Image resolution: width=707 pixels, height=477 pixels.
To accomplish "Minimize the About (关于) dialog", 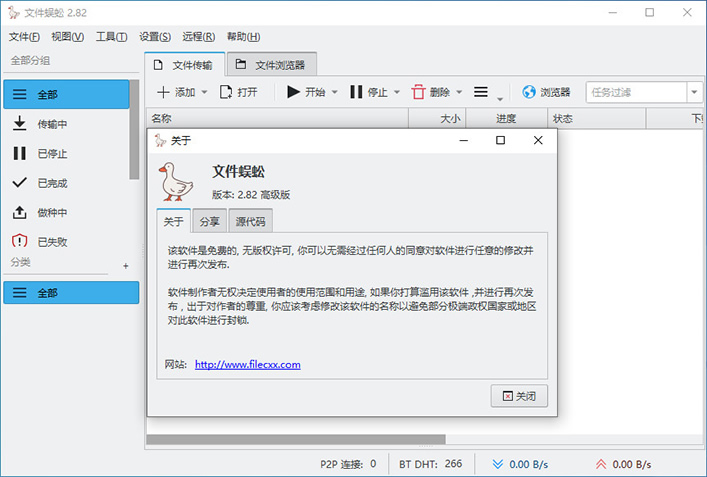I will click(464, 140).
